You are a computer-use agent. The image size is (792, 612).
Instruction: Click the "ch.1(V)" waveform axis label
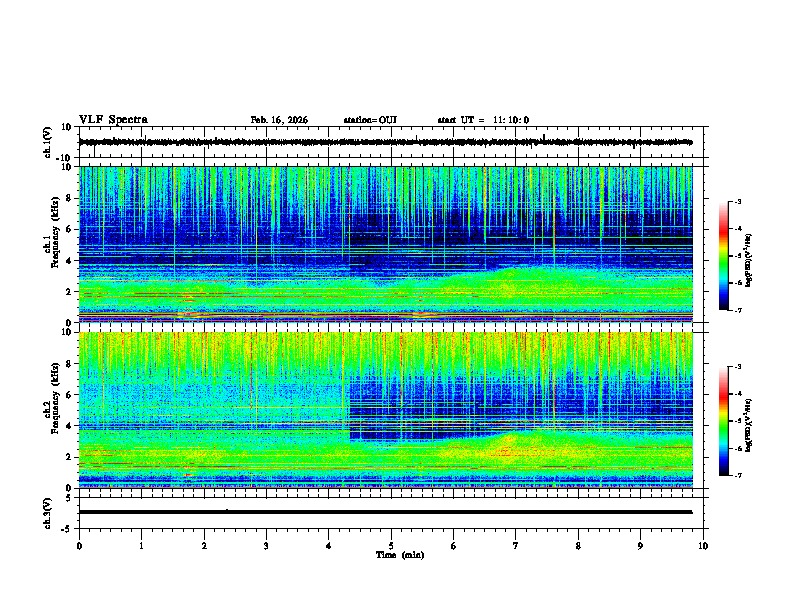coord(48,142)
